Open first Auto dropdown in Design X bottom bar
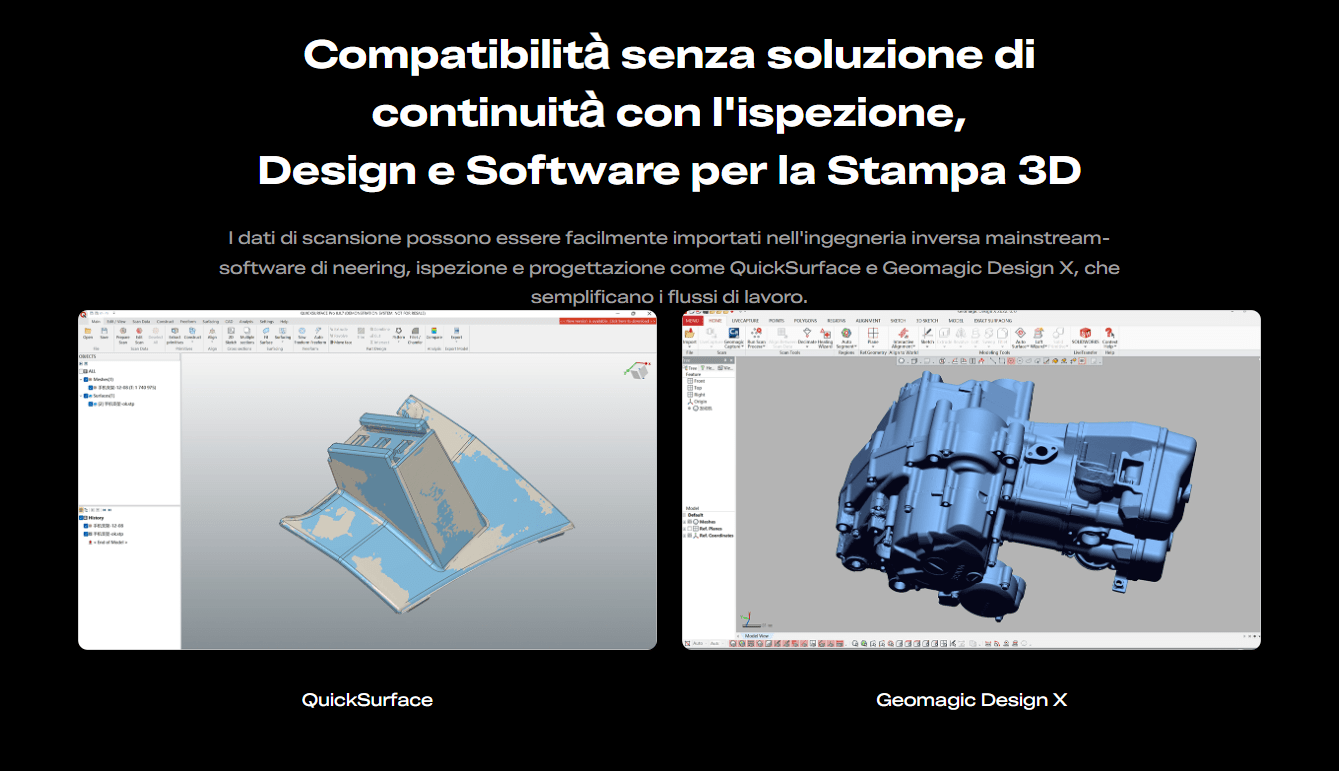1339x771 pixels. [x=700, y=644]
